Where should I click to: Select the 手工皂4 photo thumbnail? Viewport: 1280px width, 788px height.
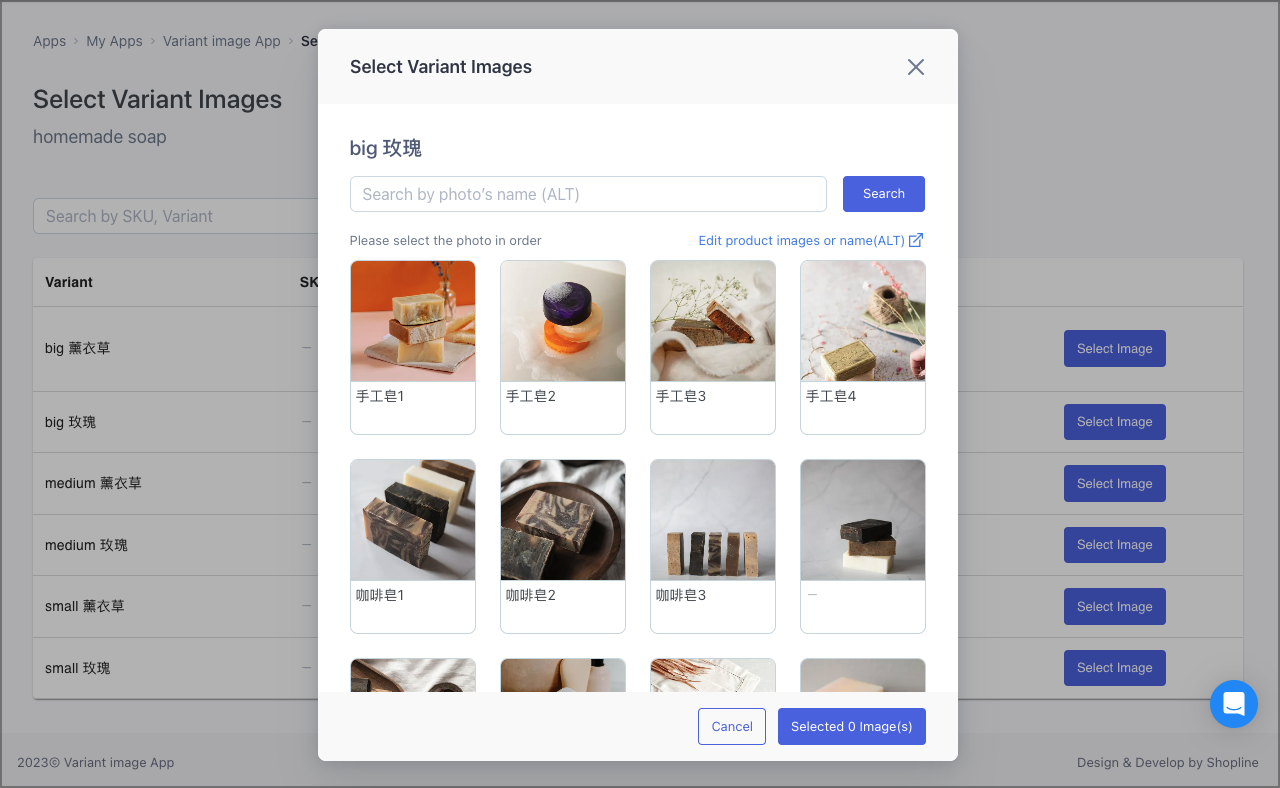(863, 321)
